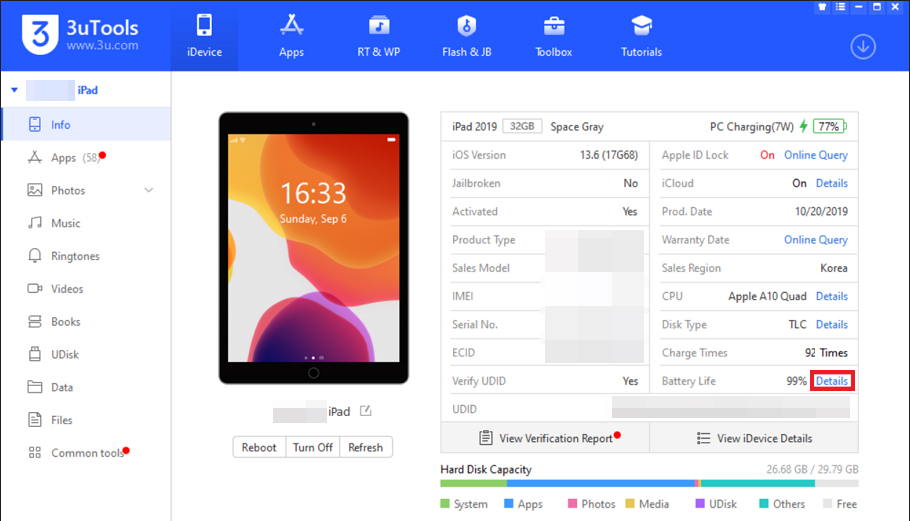Screen dimensions: 910x521
Task: Open the Tutorials tab
Action: [641, 36]
